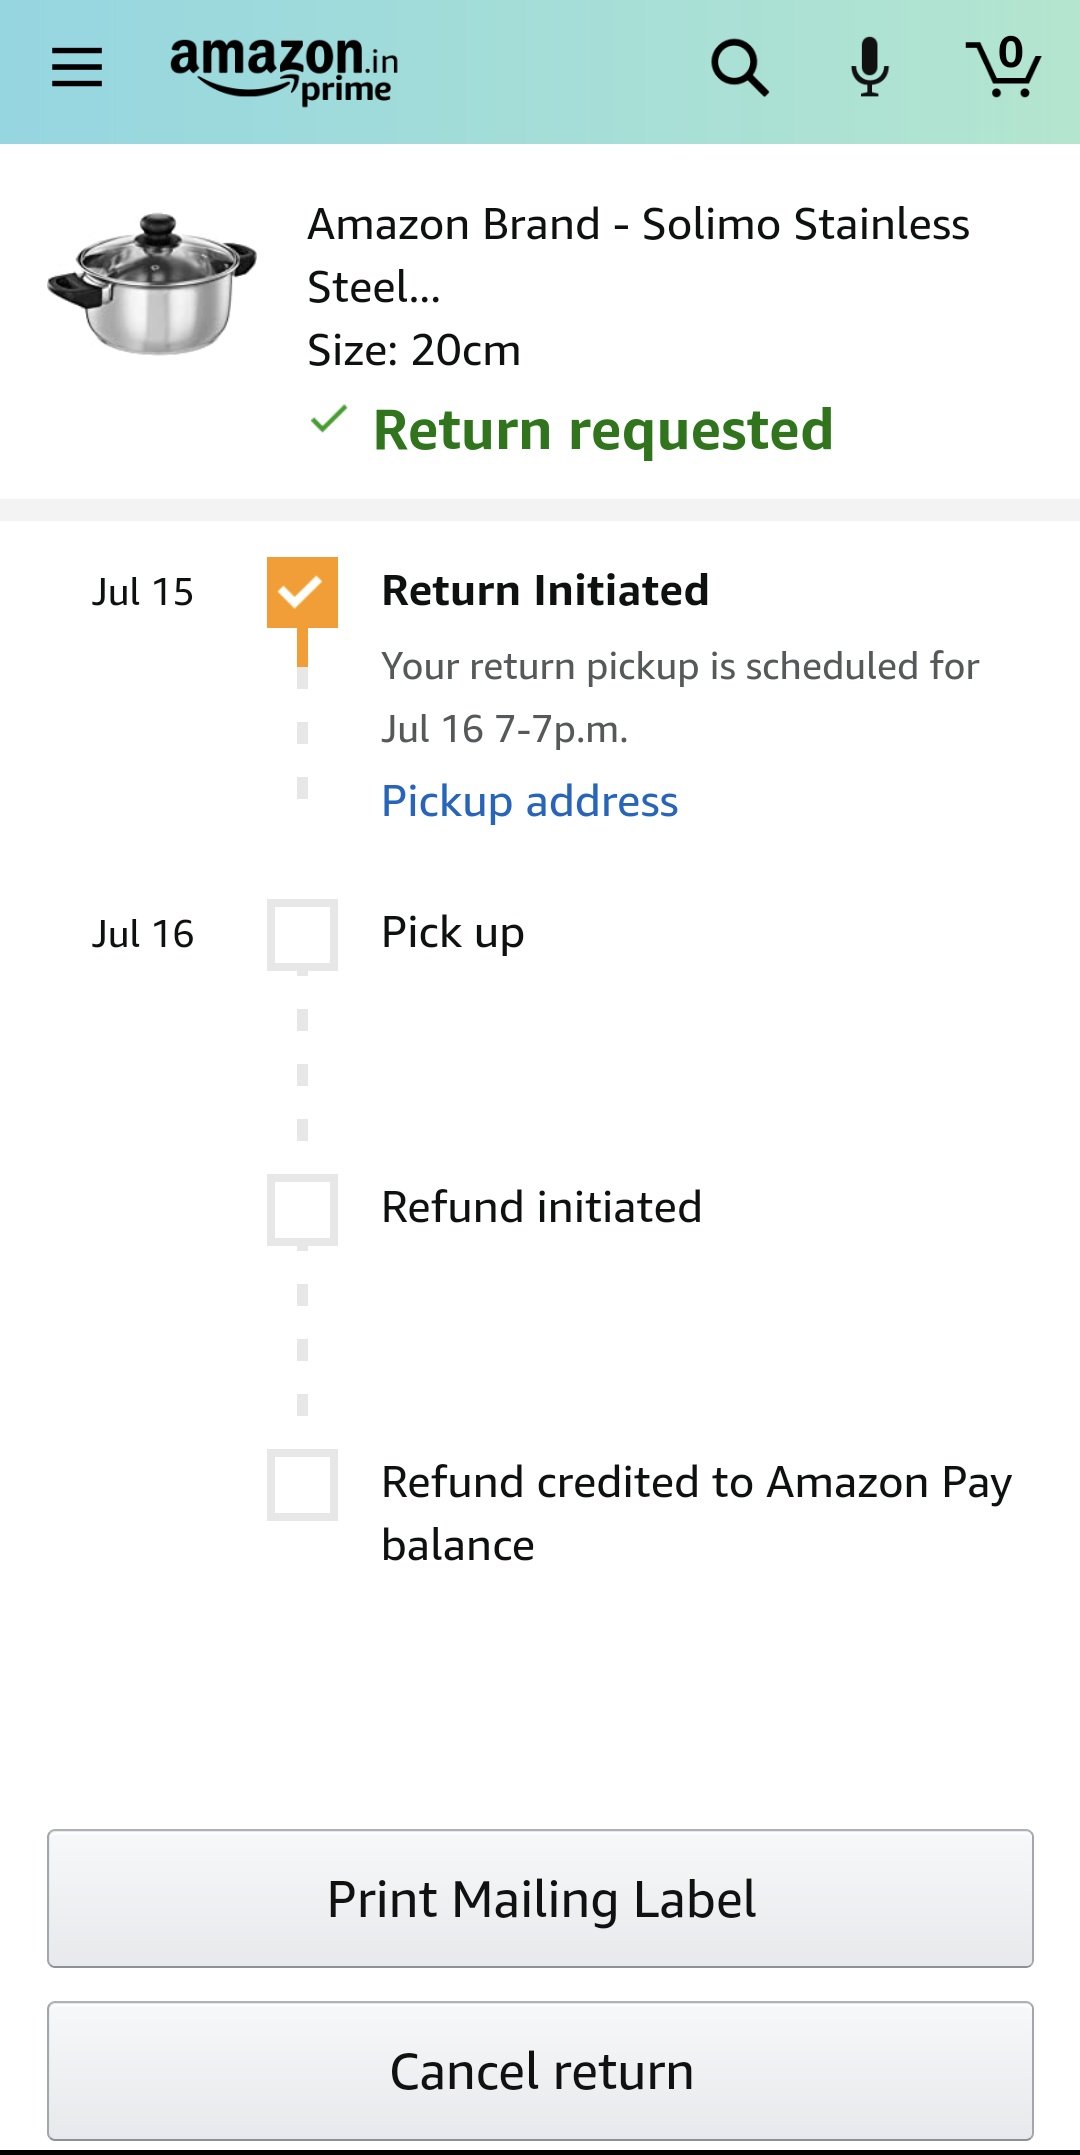Tap the Return requested status text
The width and height of the screenshot is (1080, 2155).
(603, 430)
